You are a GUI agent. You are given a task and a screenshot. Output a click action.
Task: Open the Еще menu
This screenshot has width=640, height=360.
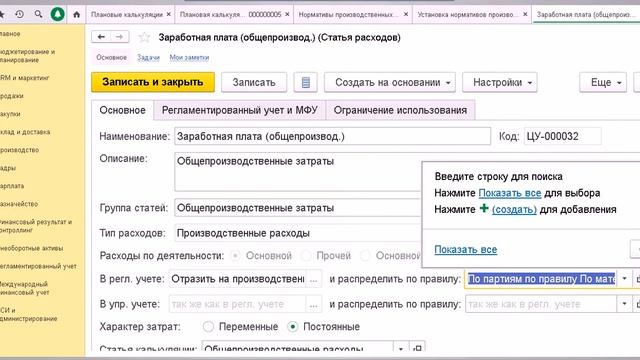coord(603,82)
